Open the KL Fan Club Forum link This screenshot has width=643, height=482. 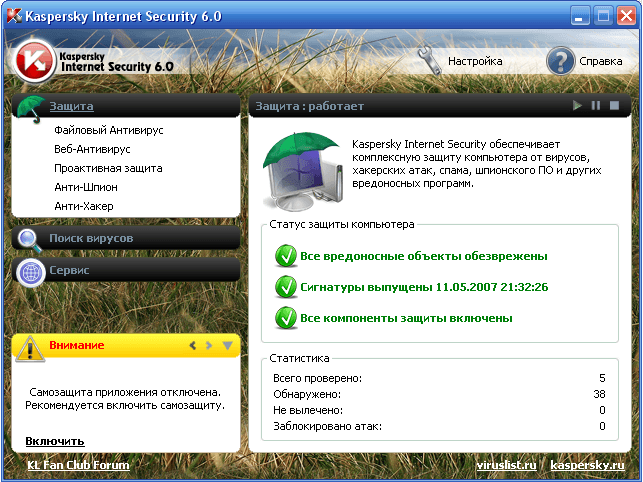coord(78,465)
